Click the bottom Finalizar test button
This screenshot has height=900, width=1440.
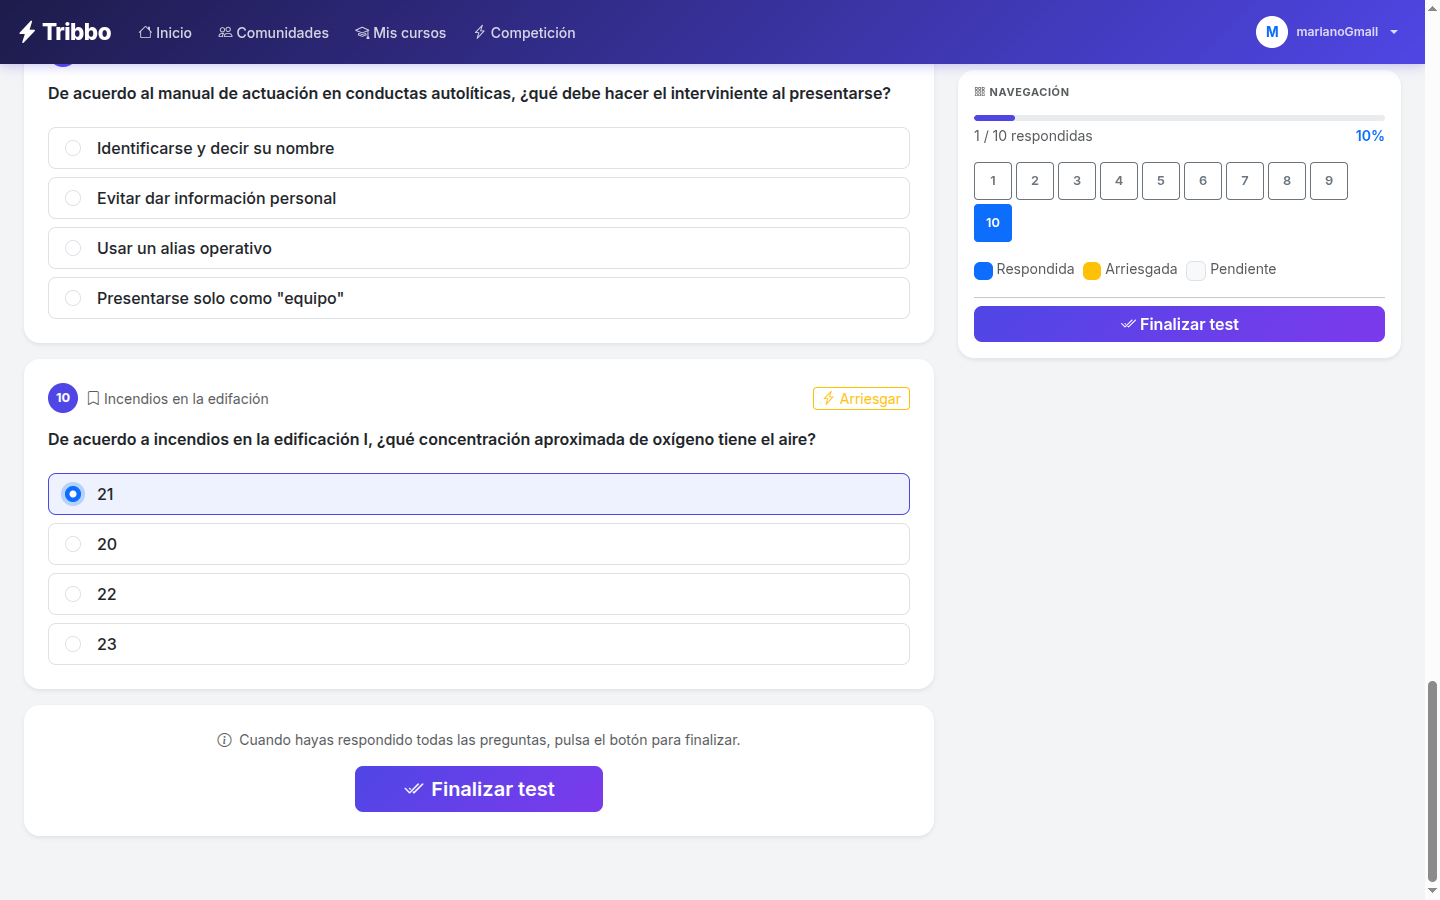tap(479, 789)
